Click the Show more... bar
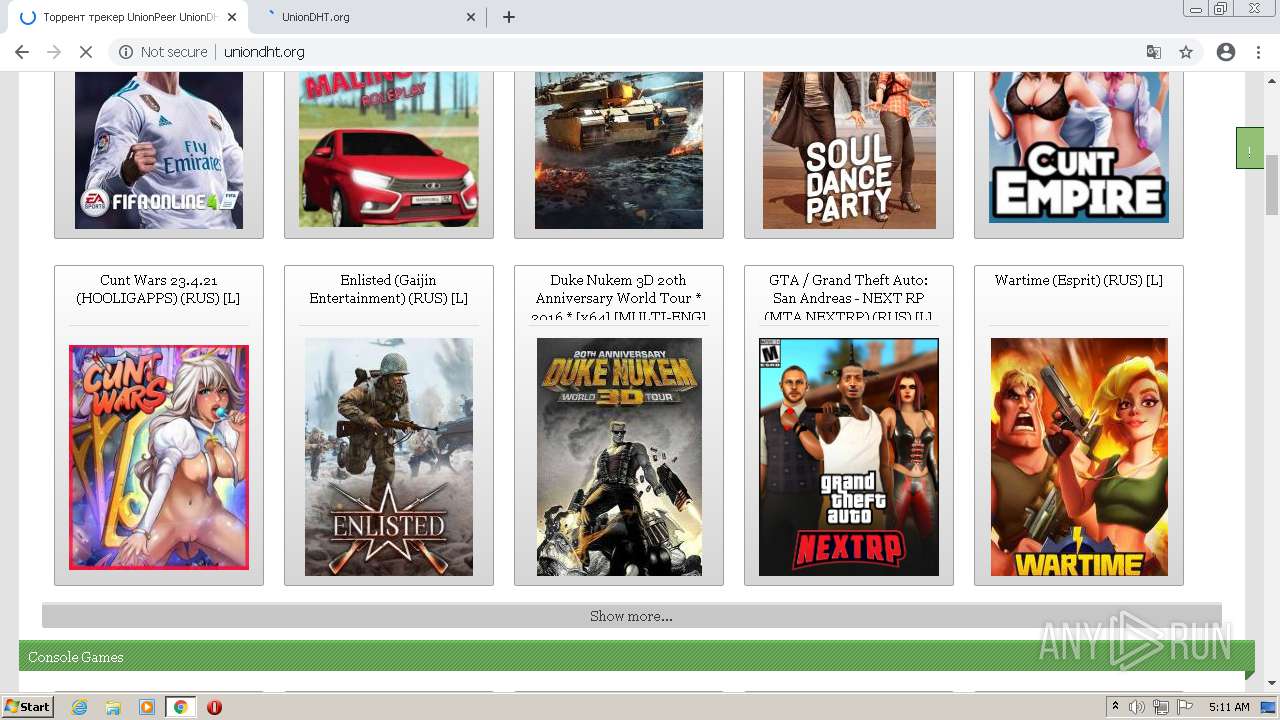Viewport: 1280px width, 720px height. coord(631,616)
